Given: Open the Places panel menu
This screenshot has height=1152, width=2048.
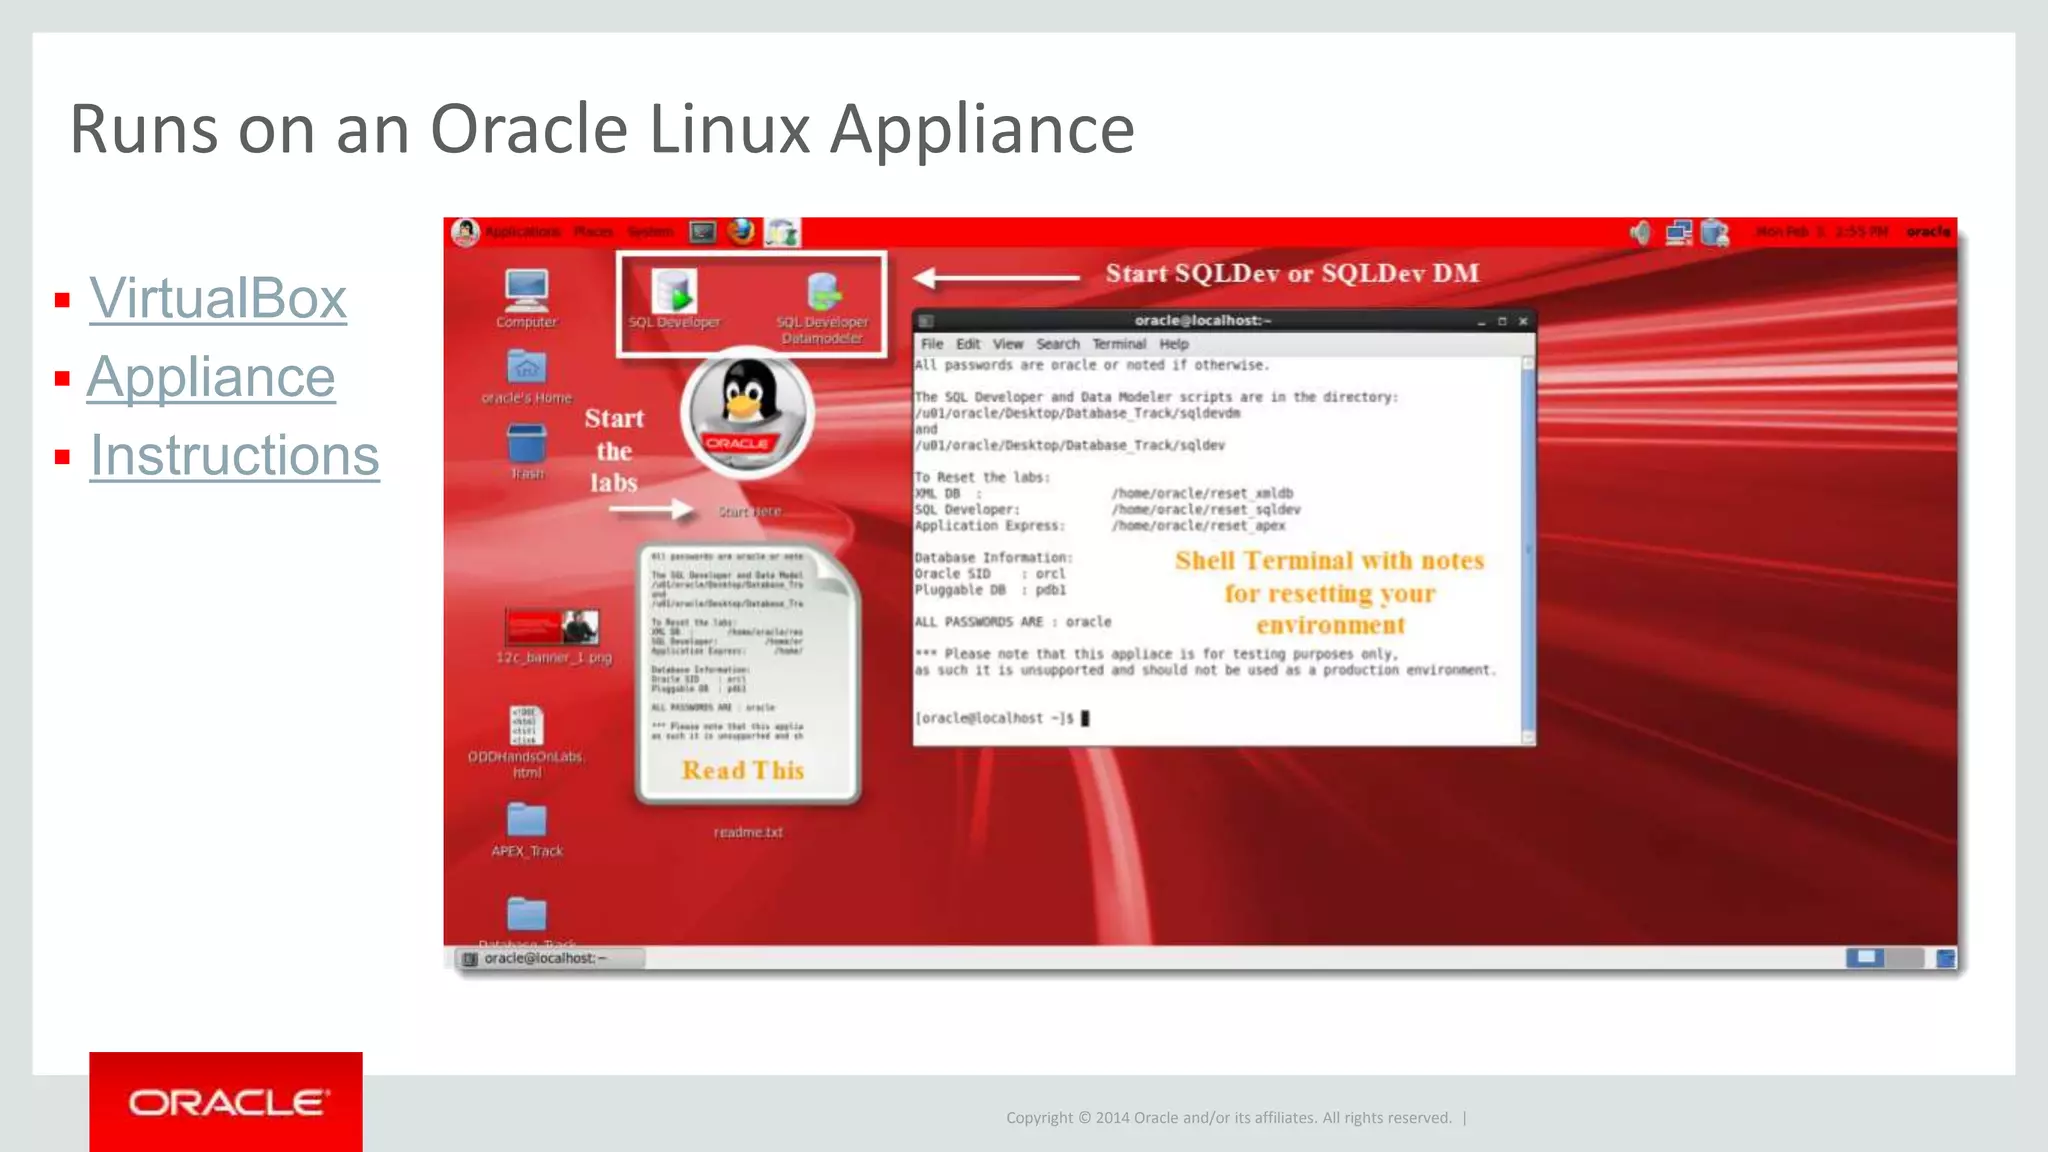Looking at the screenshot, I should coord(593,232).
